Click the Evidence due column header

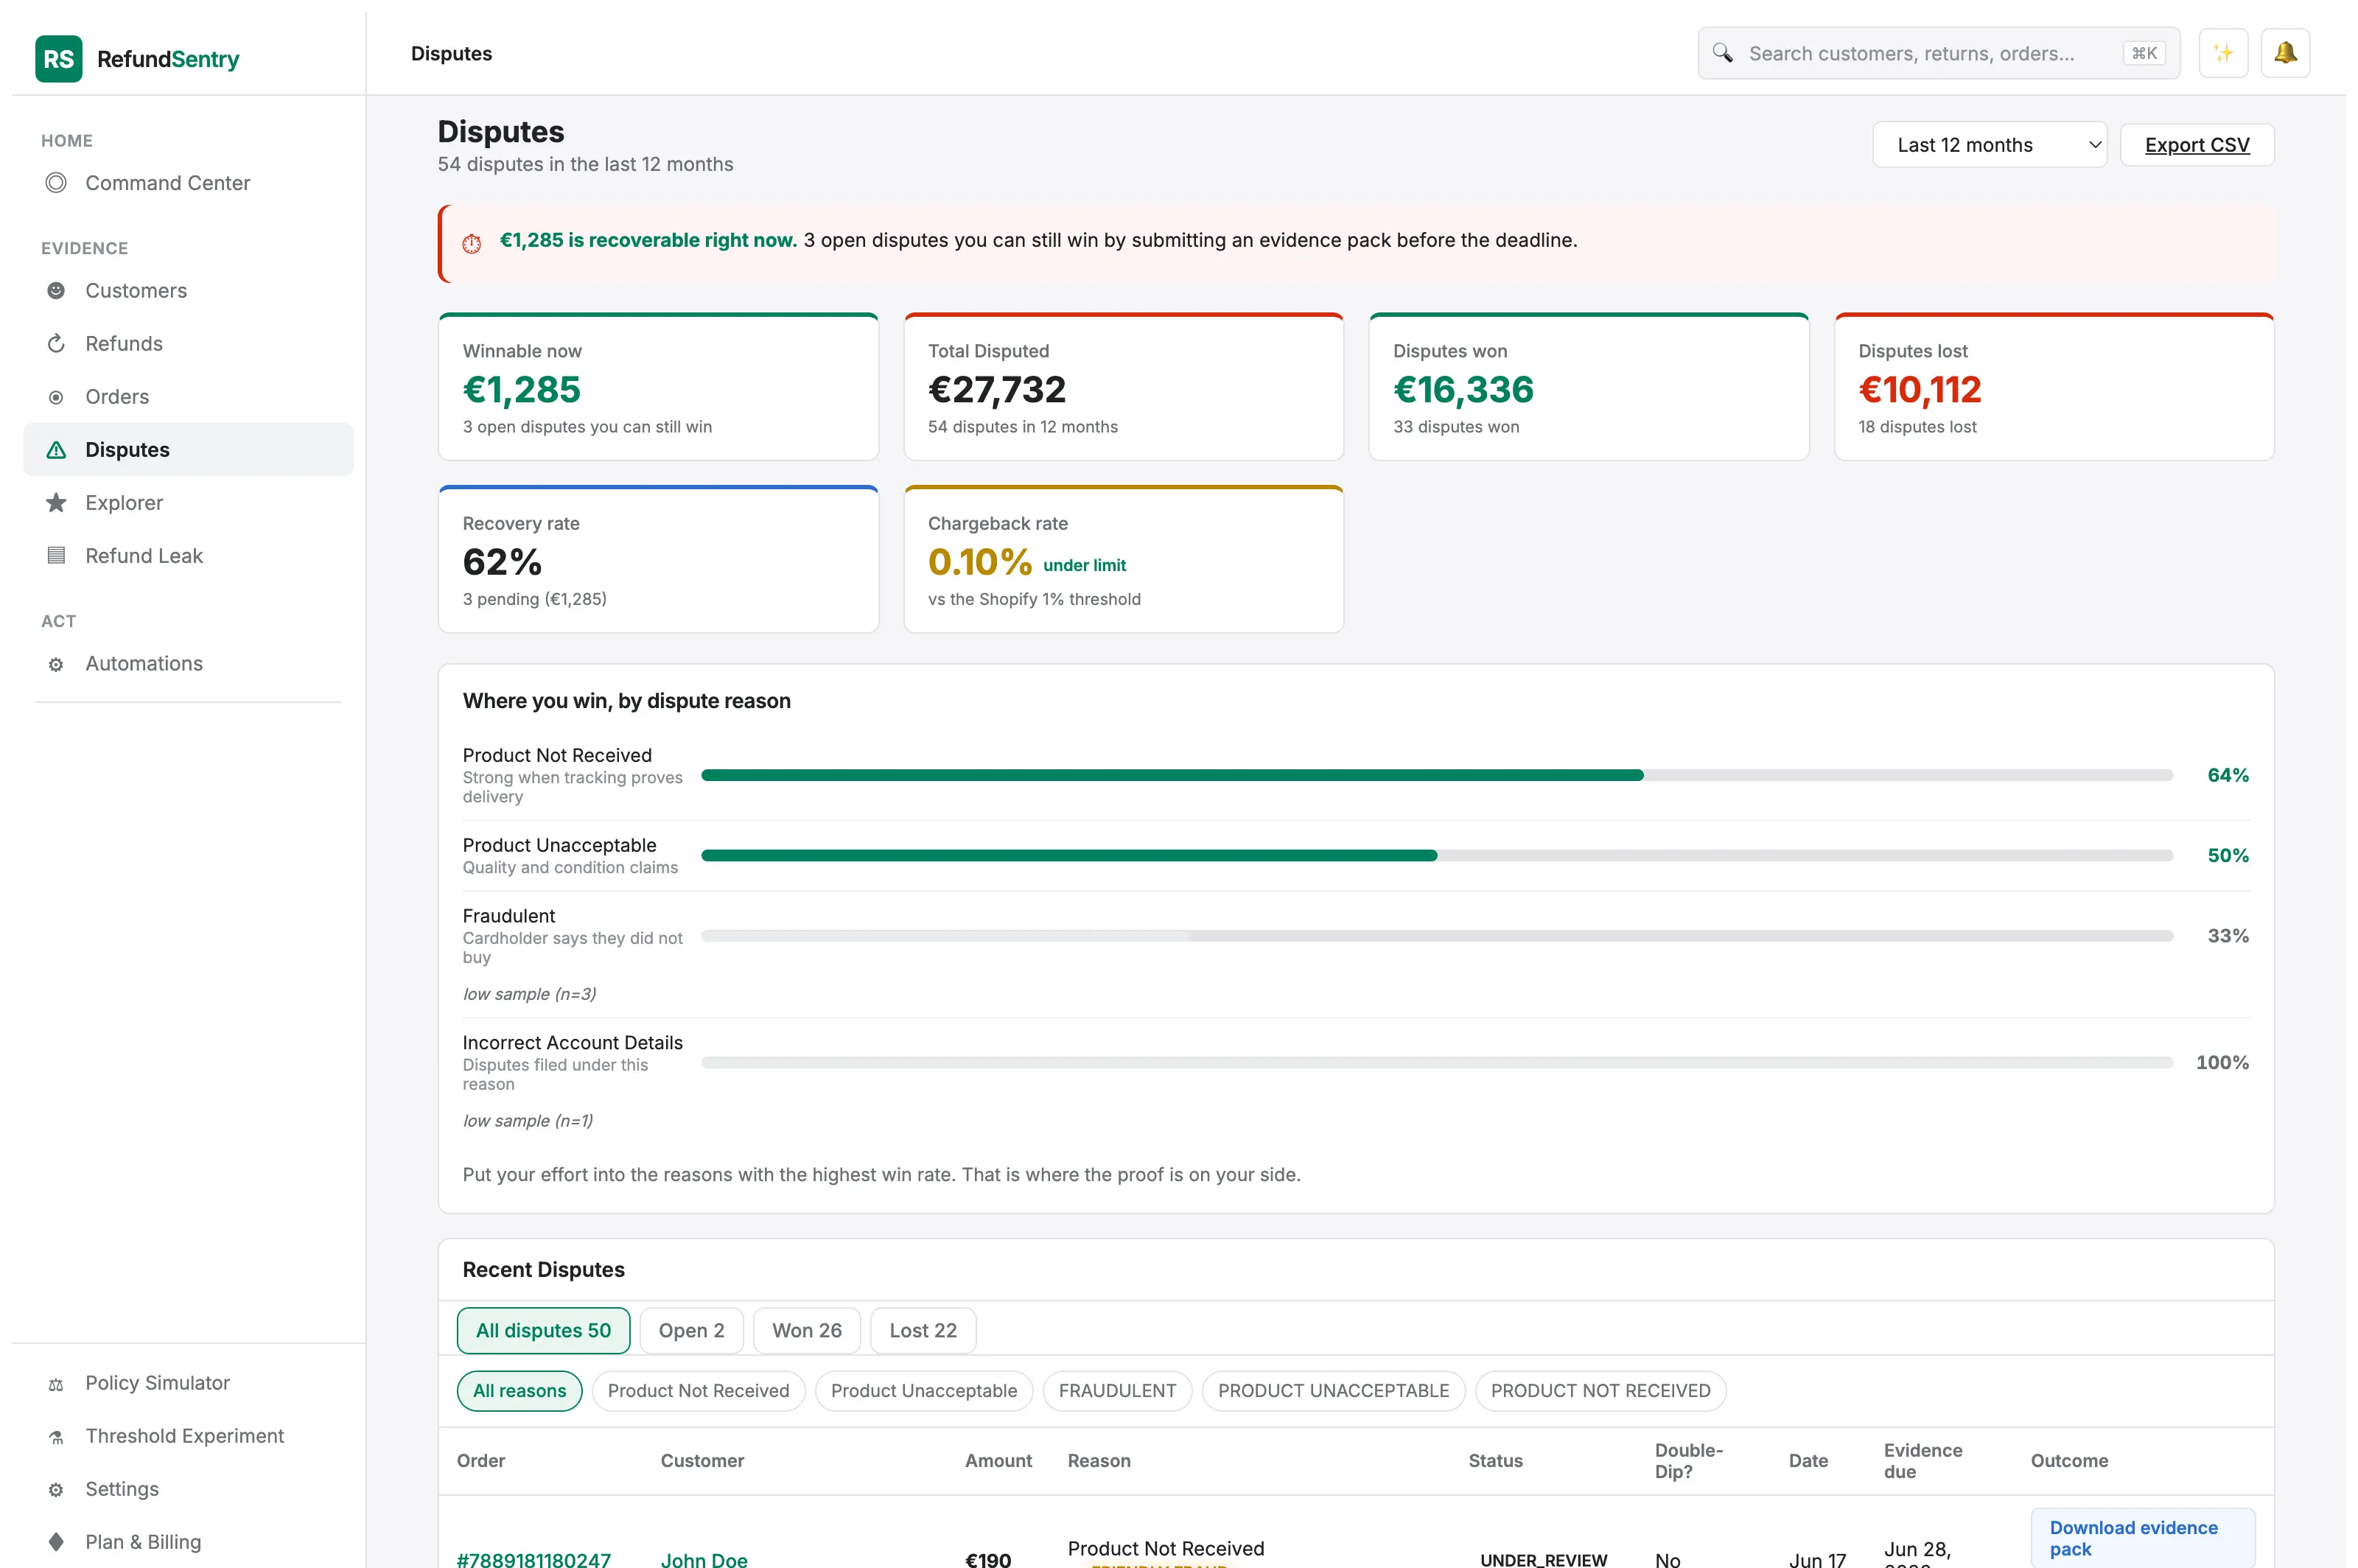click(x=1922, y=1461)
